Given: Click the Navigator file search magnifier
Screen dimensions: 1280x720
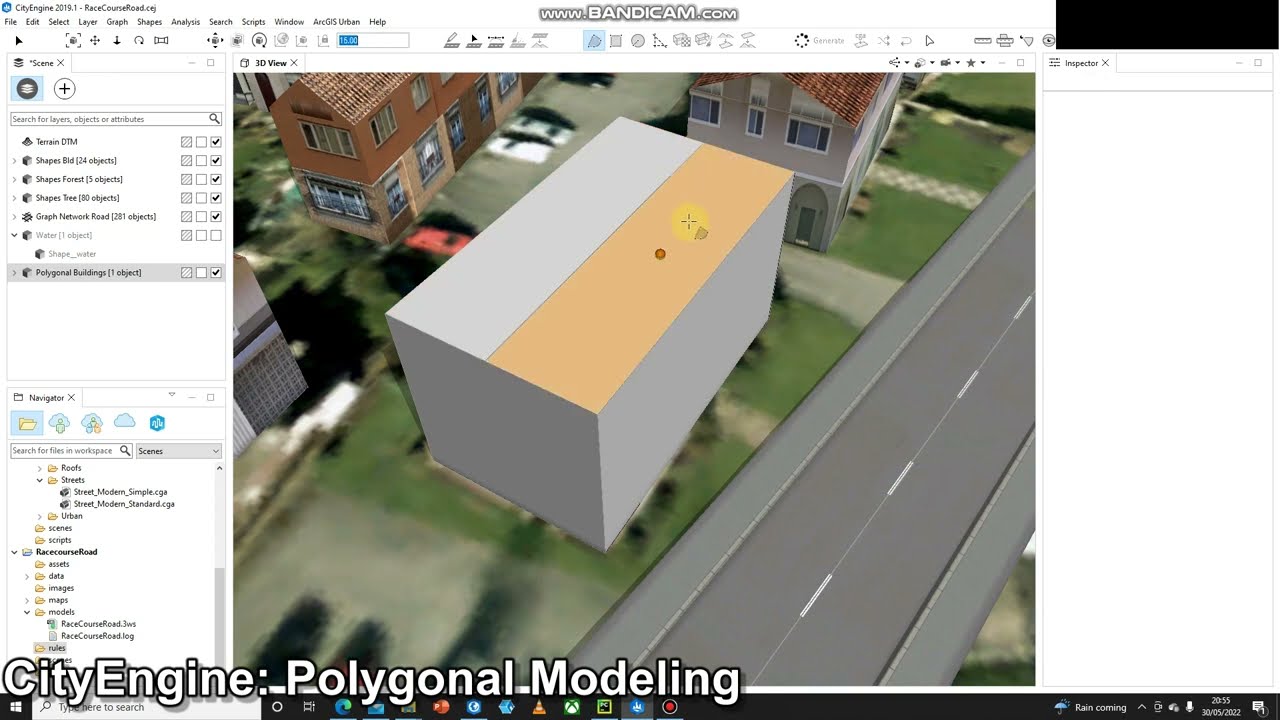Looking at the screenshot, I should (x=125, y=451).
